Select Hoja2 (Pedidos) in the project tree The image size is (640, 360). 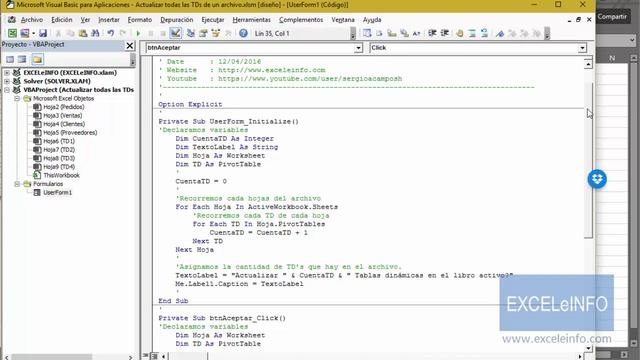64,107
